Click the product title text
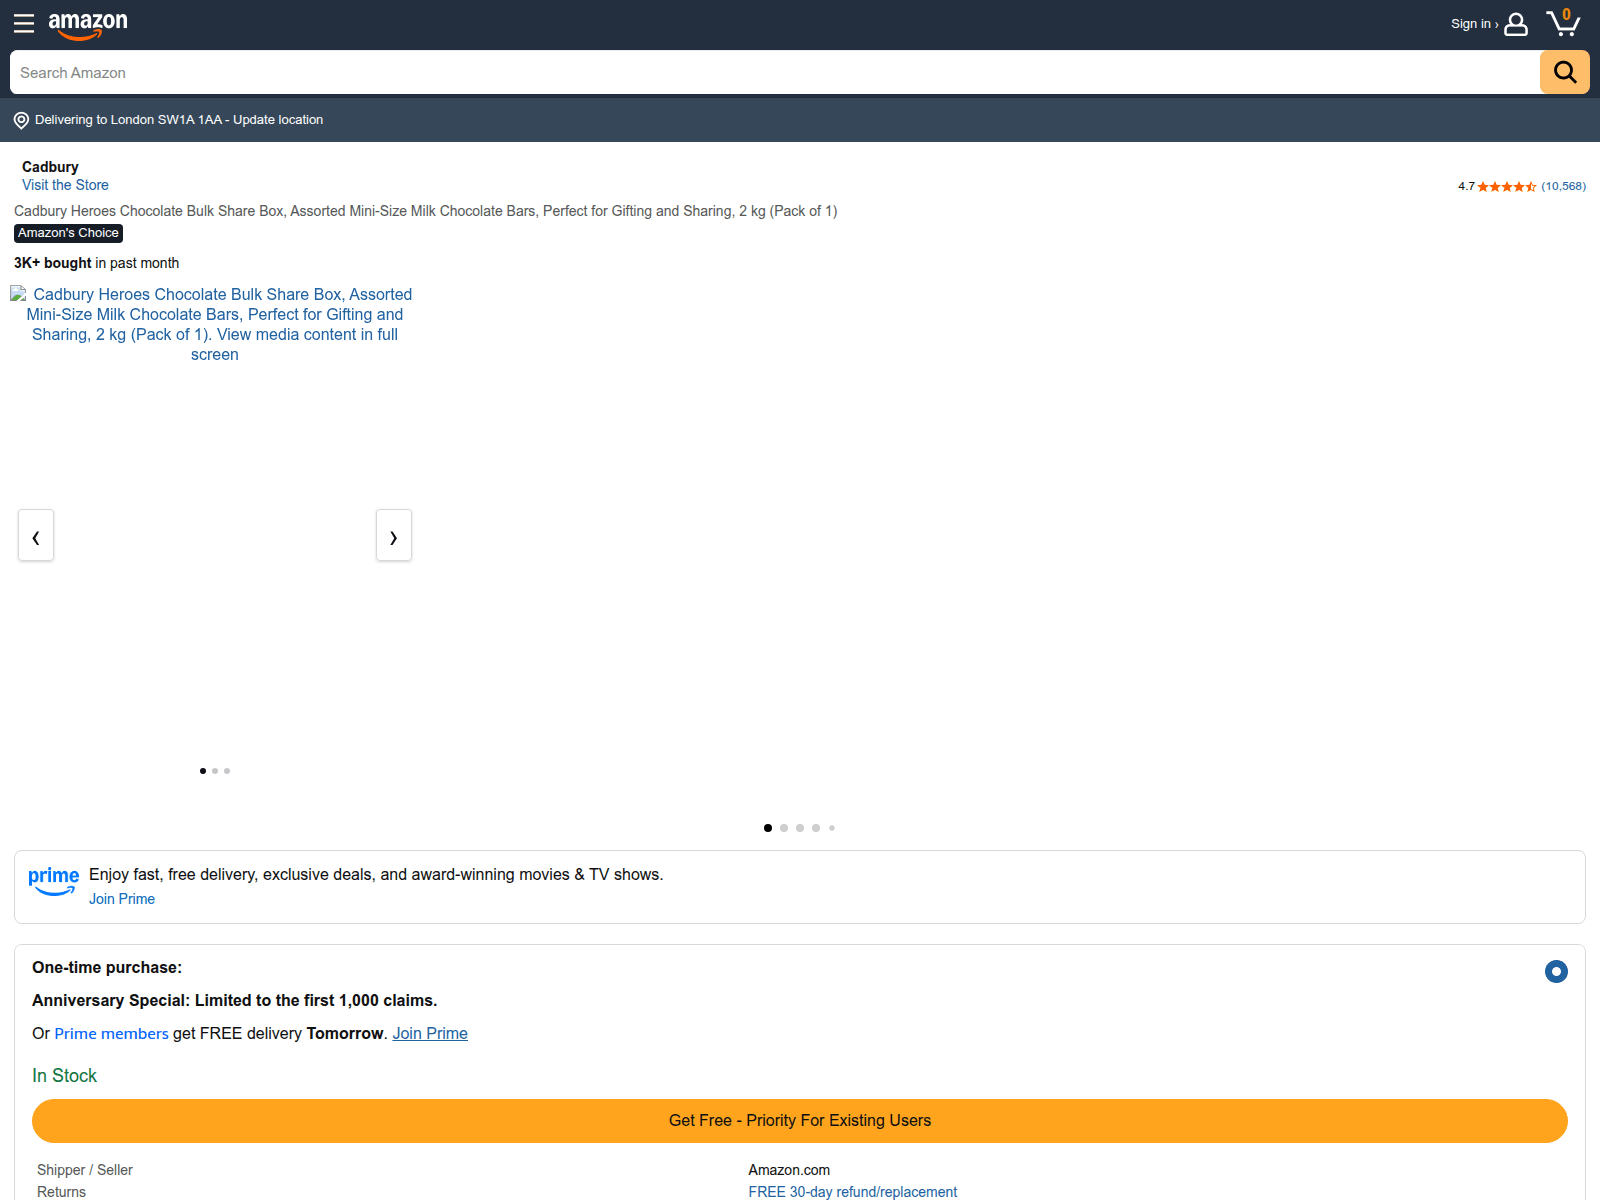This screenshot has width=1600, height=1200. coord(426,211)
